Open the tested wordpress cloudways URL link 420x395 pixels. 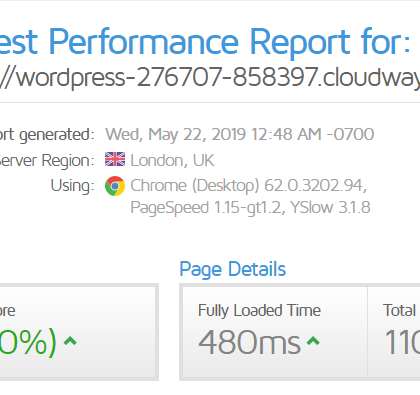click(x=210, y=77)
